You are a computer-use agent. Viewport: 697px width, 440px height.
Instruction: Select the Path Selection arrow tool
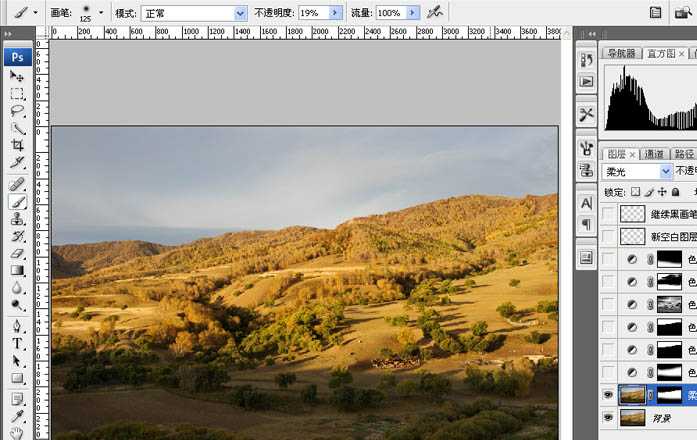[x=17, y=361]
